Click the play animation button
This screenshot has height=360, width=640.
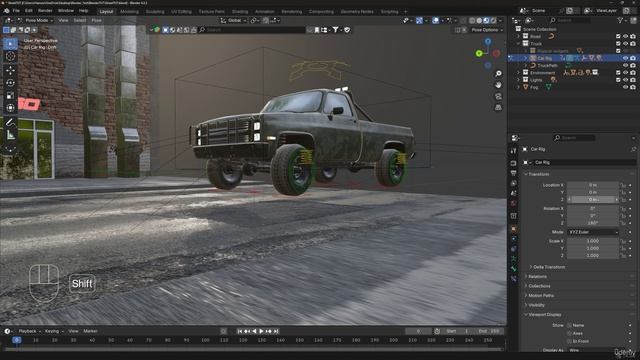pyautogui.click(x=261, y=331)
